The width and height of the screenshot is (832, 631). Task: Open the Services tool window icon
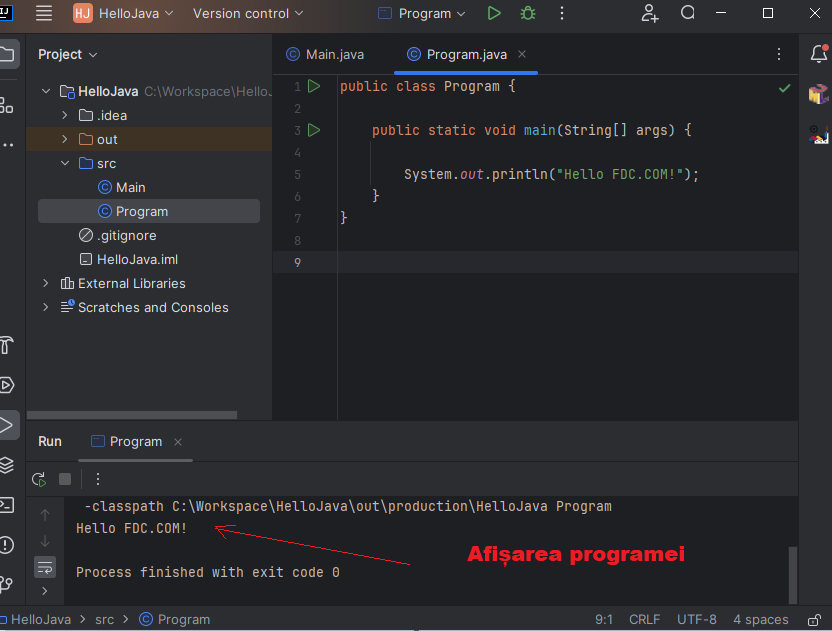[7, 385]
